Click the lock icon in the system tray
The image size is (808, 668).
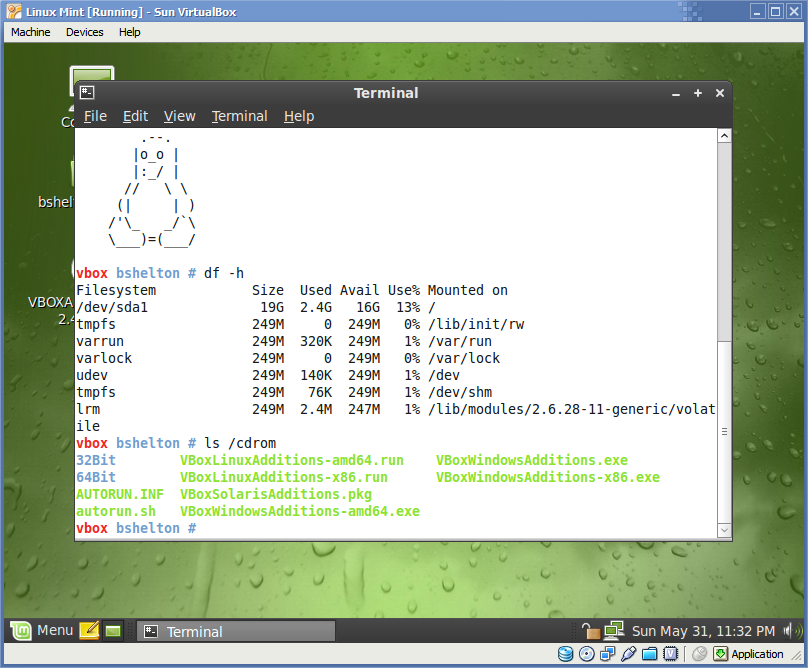point(592,631)
